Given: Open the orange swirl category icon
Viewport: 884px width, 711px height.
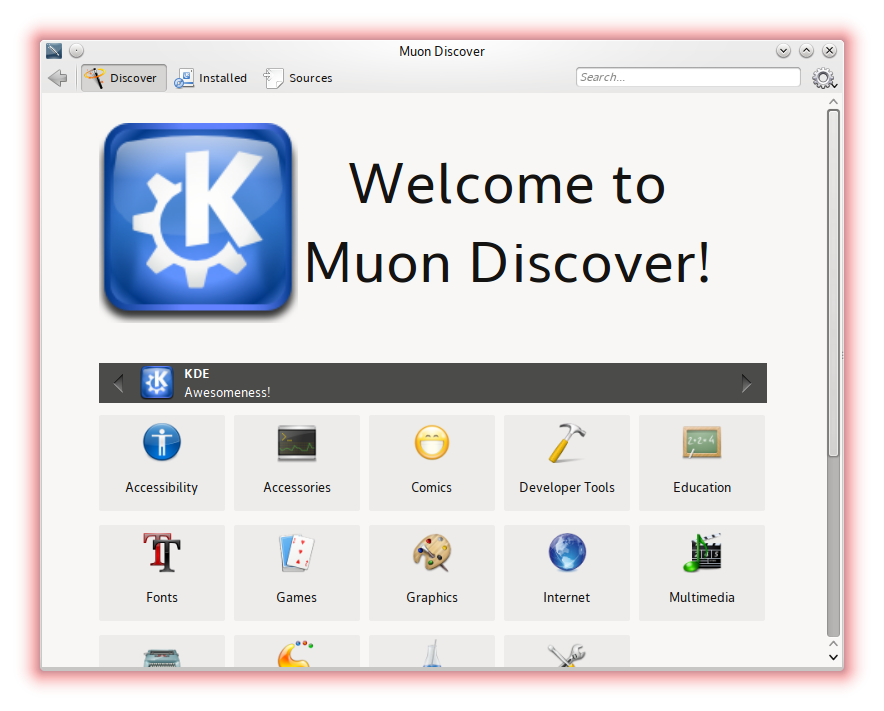Looking at the screenshot, I should tap(295, 654).
